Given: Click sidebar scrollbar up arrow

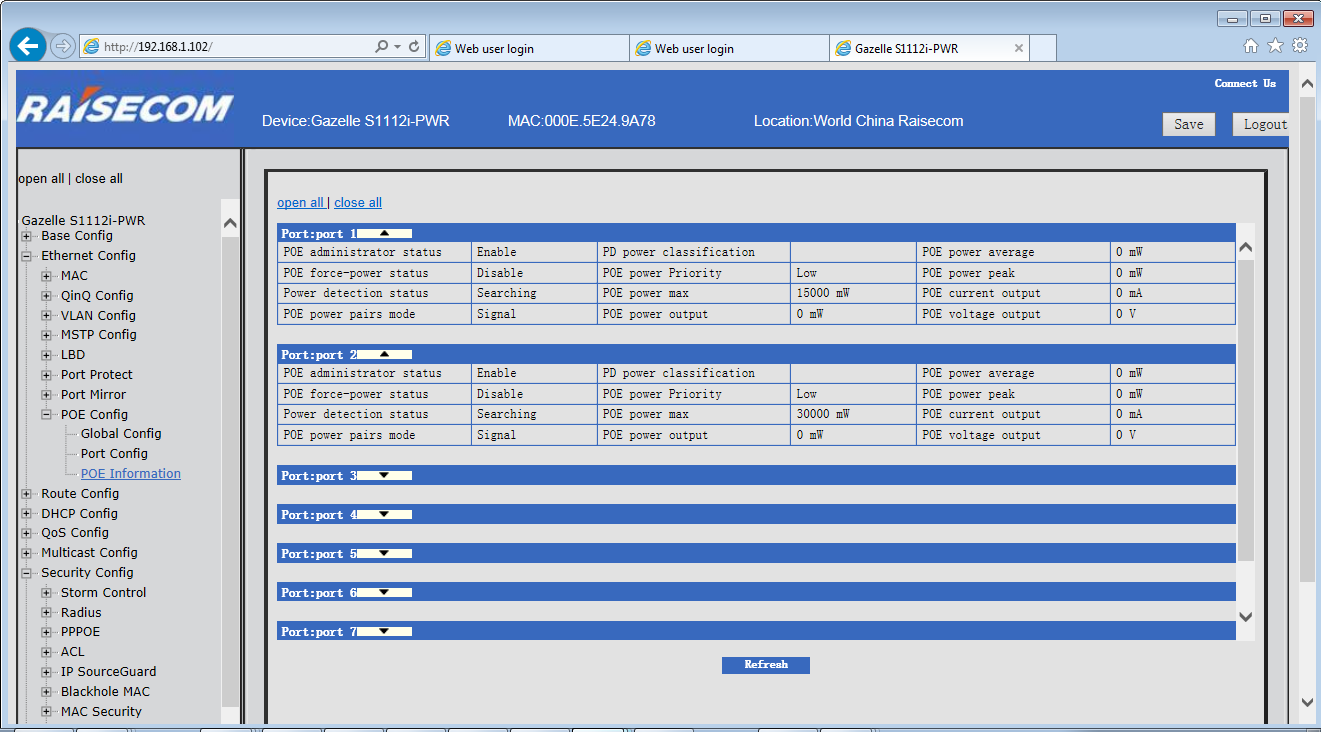Looking at the screenshot, I should click(x=230, y=223).
